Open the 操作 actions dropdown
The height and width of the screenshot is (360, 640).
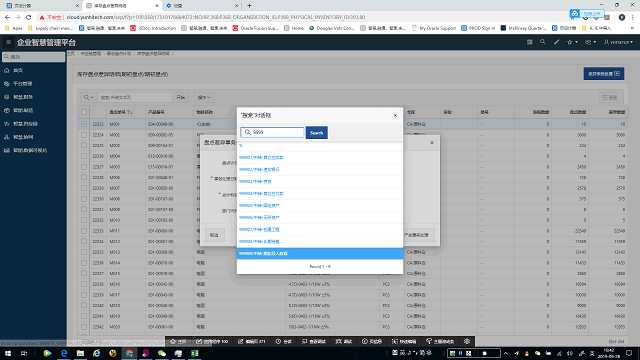point(204,97)
